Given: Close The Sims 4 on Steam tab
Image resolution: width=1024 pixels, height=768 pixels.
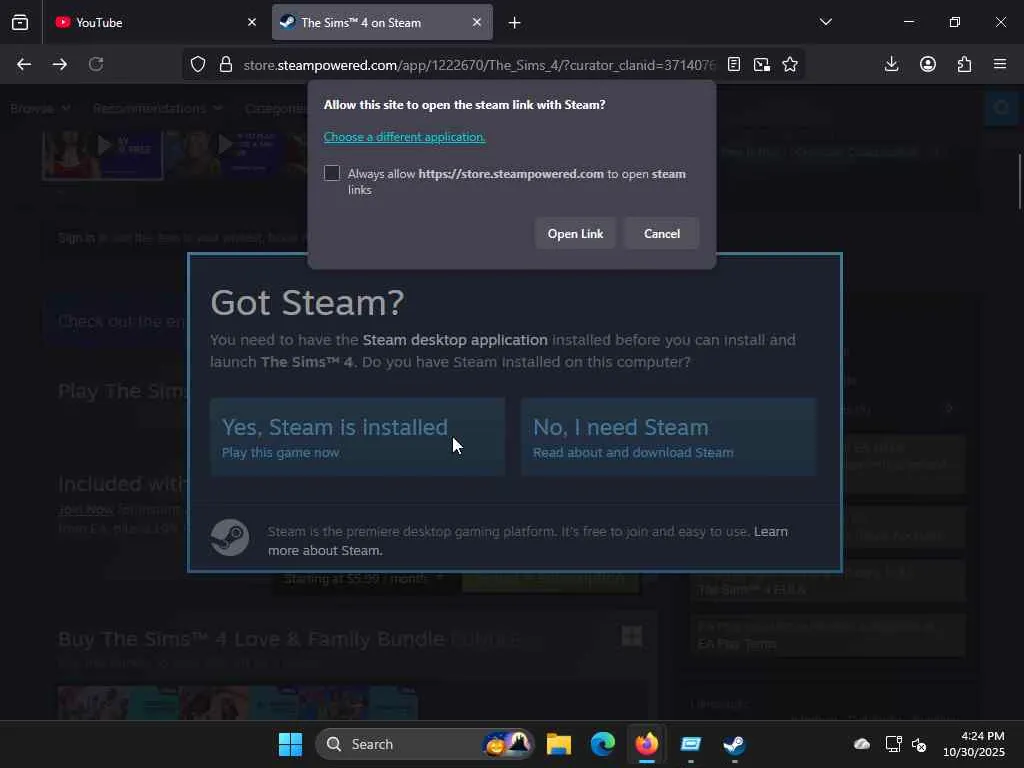Looking at the screenshot, I should (x=477, y=22).
